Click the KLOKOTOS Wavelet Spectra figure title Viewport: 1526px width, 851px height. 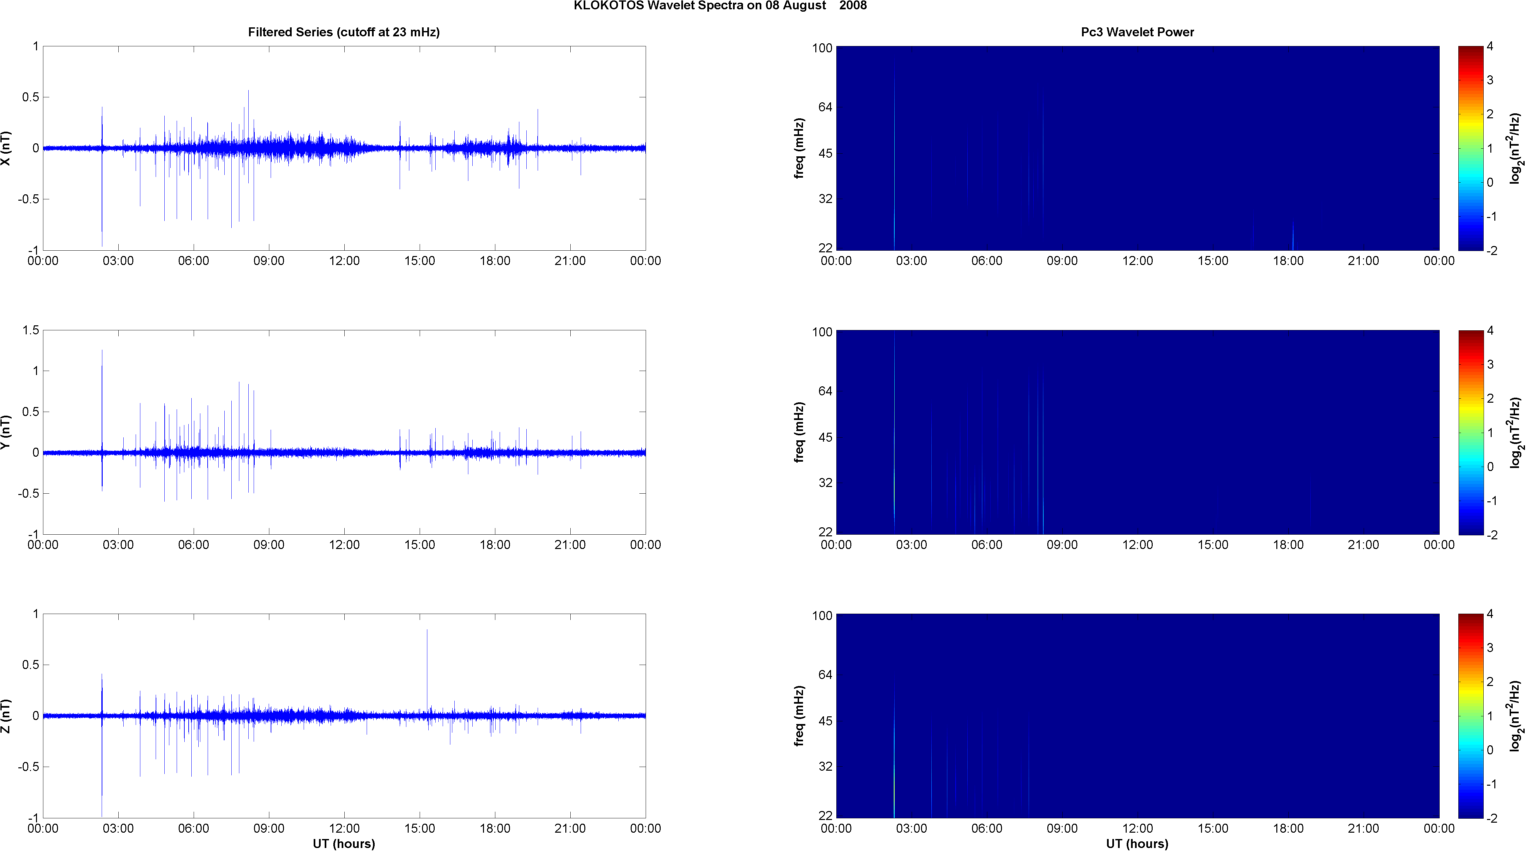[x=720, y=6]
